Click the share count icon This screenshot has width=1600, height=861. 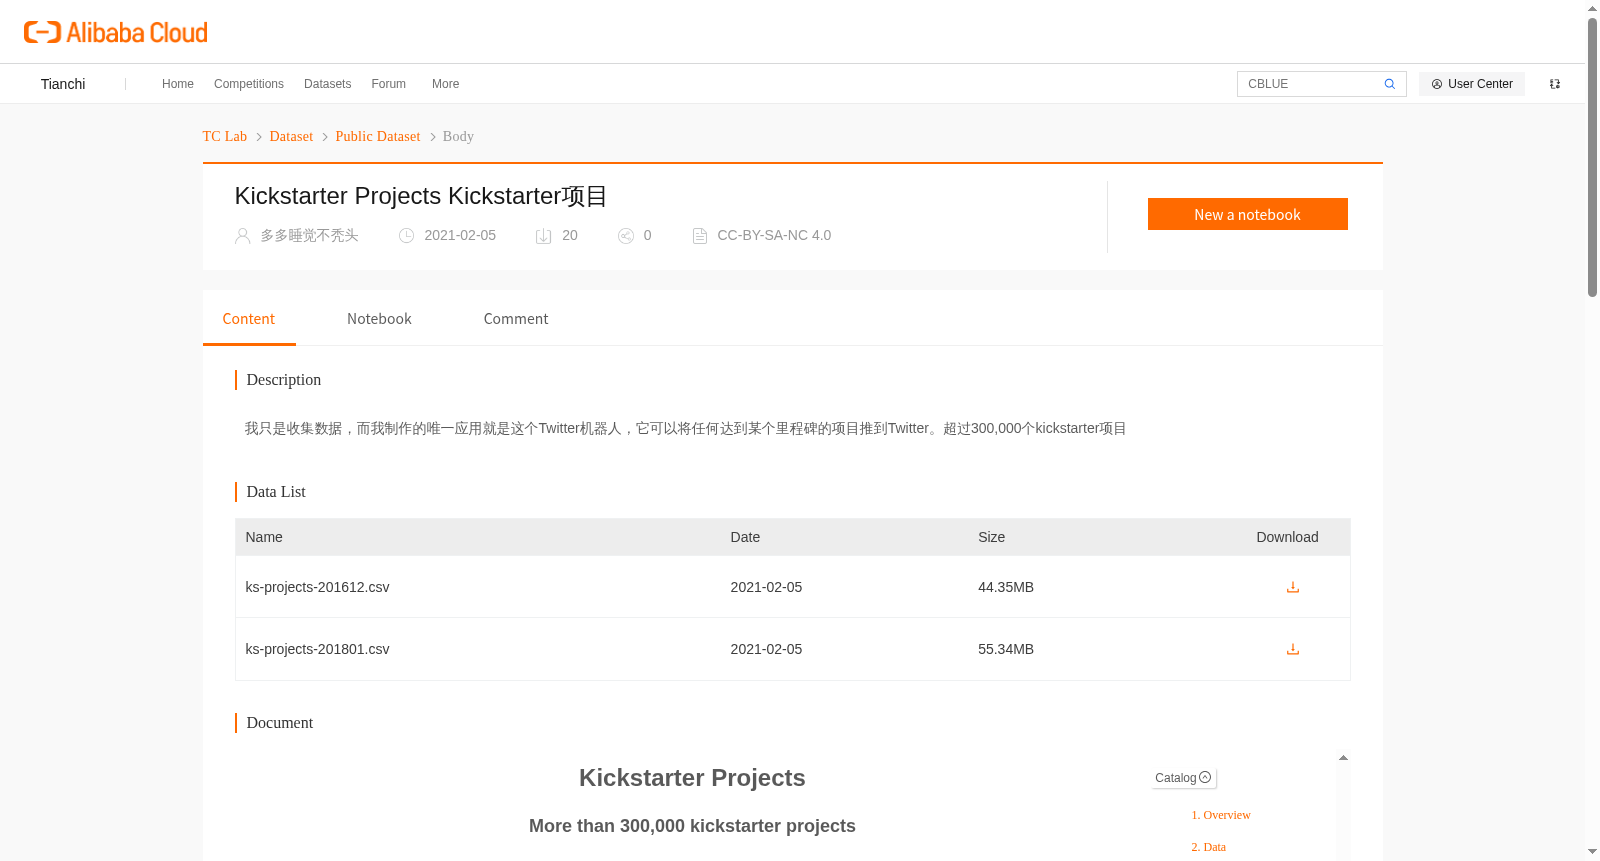(626, 236)
